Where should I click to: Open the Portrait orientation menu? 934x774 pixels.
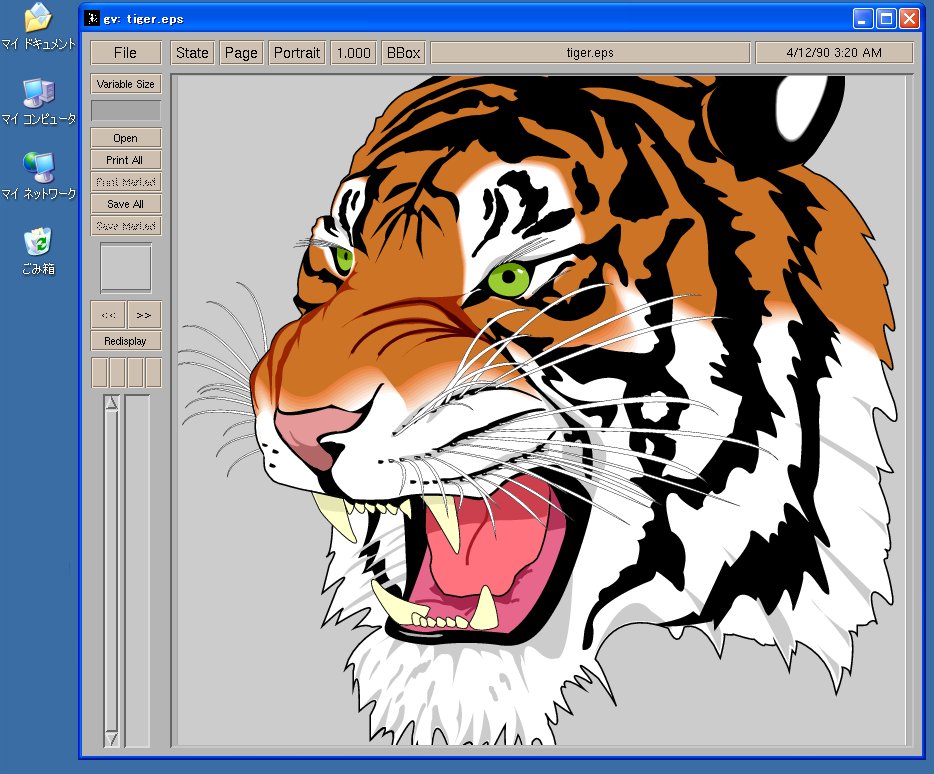pyautogui.click(x=297, y=52)
